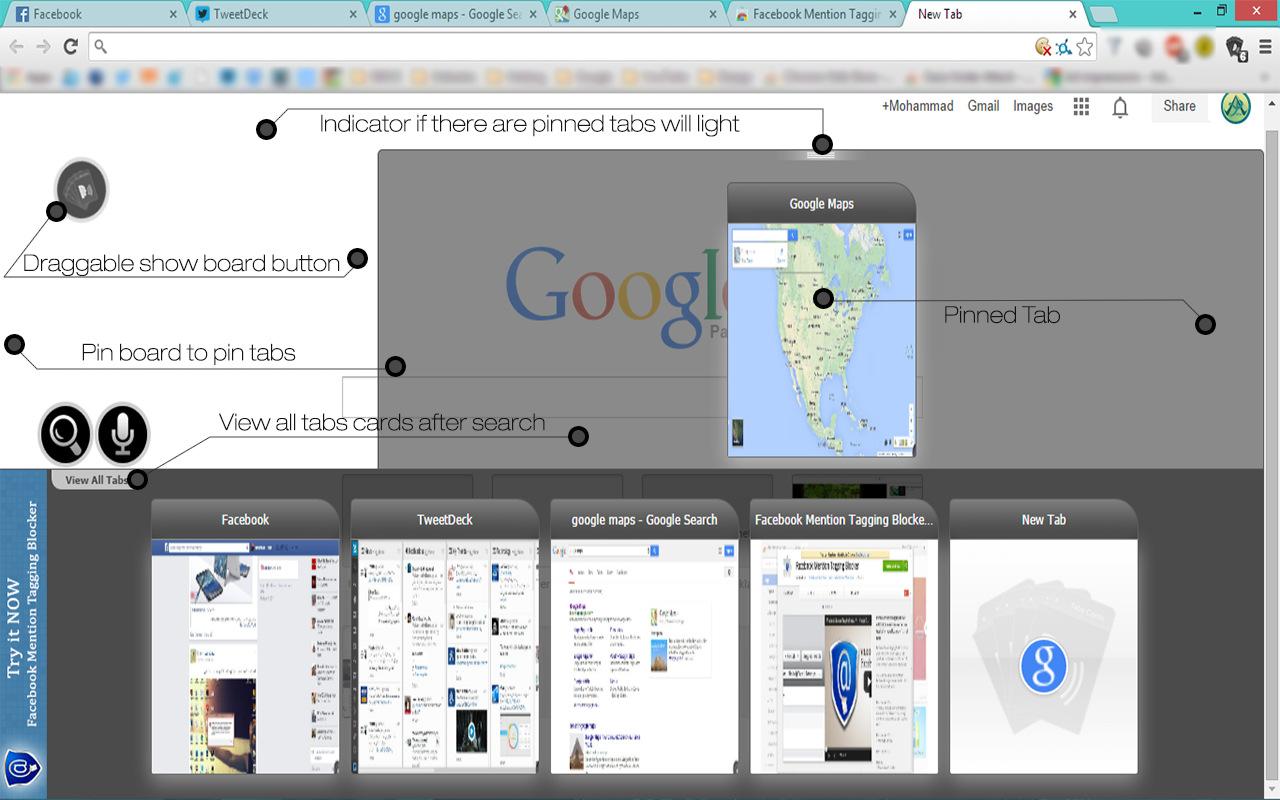Open the TweetDeck tab card
Screen dimensions: 1280x800
[x=445, y=636]
